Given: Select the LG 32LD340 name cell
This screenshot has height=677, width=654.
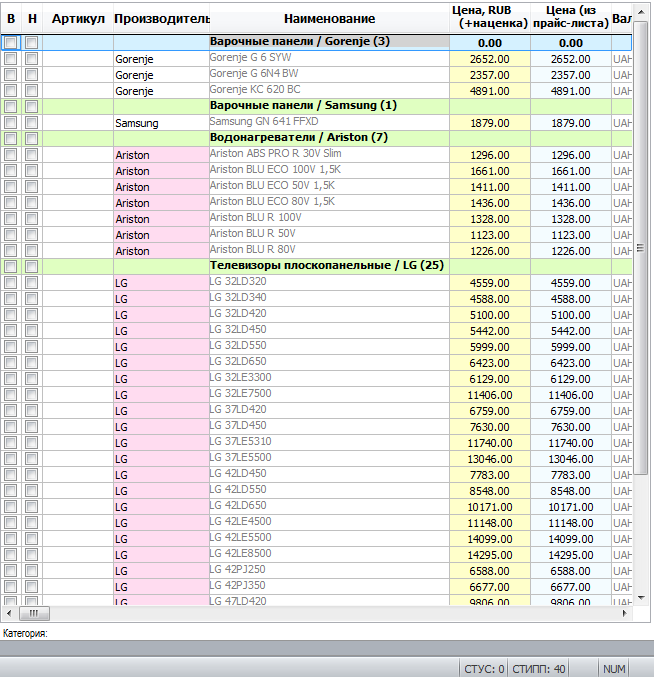Looking at the screenshot, I should [329, 298].
